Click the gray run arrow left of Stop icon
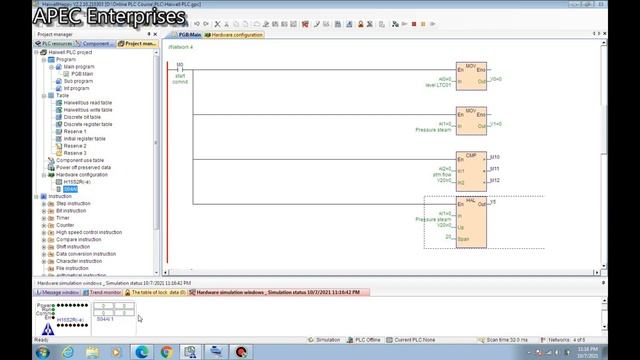This screenshot has height=360, width=640. click(x=404, y=24)
